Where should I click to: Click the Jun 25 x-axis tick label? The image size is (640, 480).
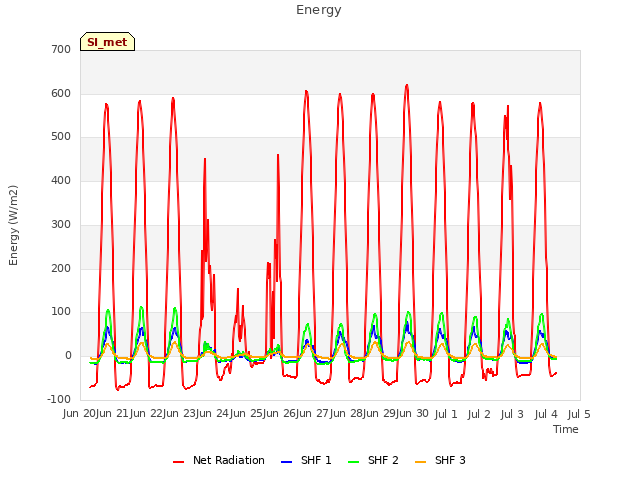[247, 414]
